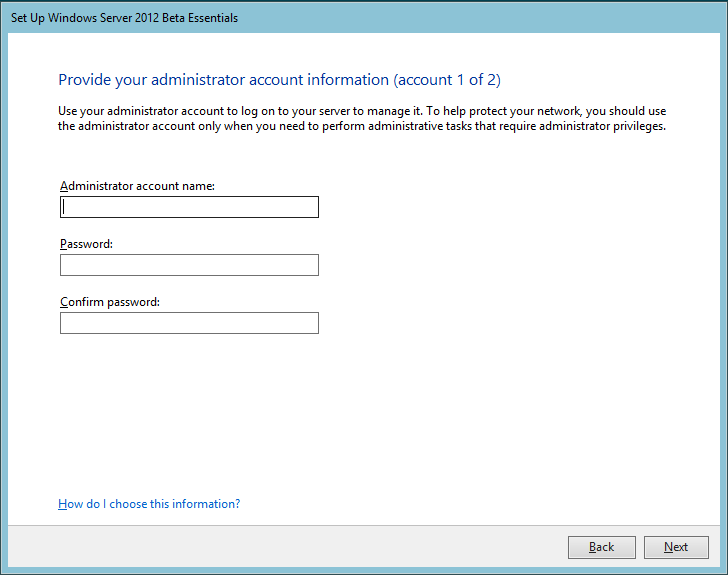
Task: Go back with the Back button
Action: 602,547
